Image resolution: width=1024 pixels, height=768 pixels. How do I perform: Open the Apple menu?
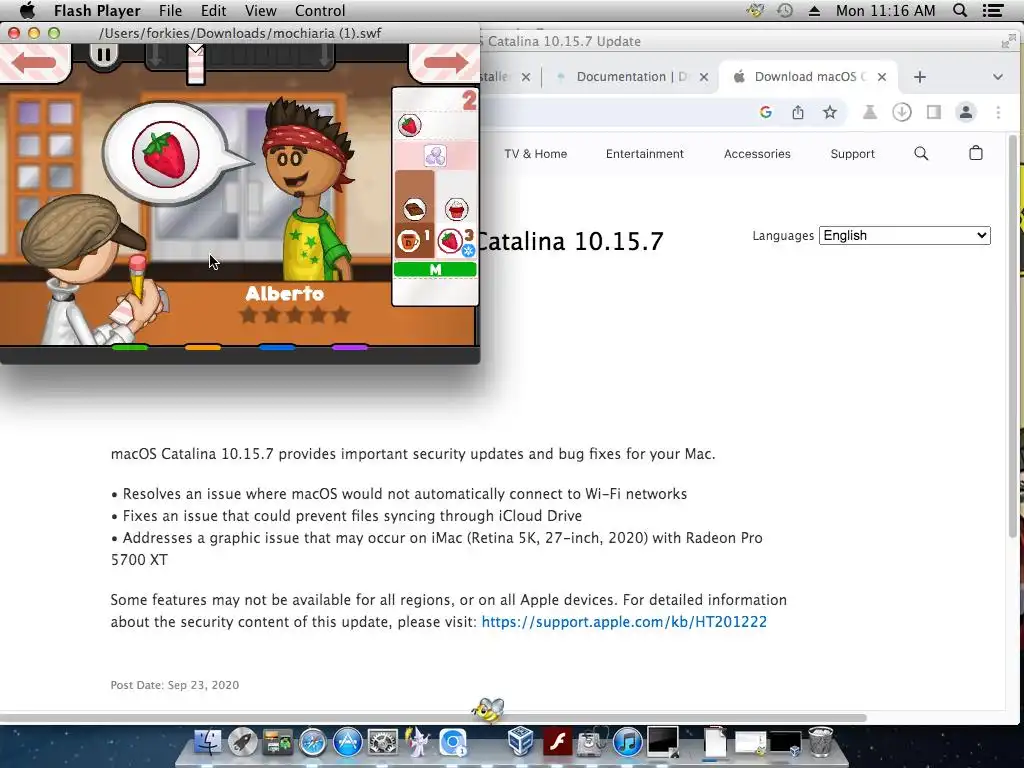27,10
